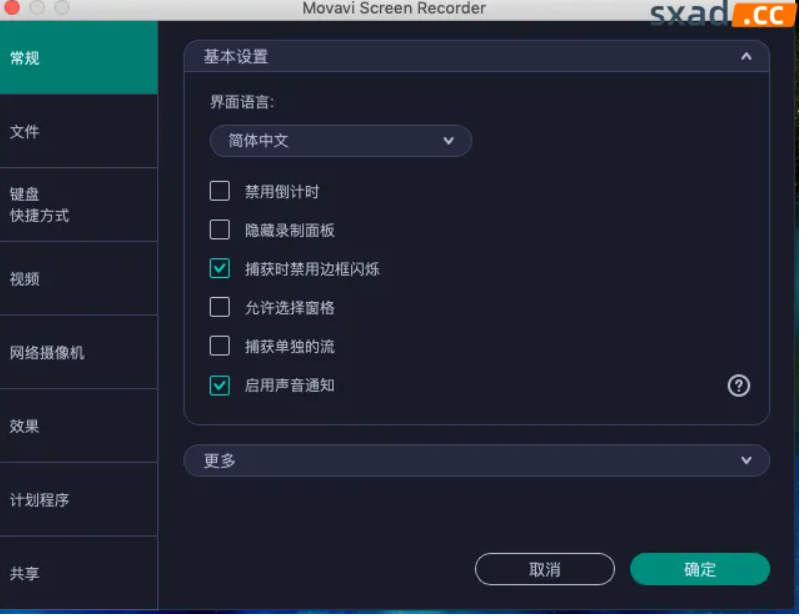The width and height of the screenshot is (802, 616).
Task: Open the help question mark icon
Action: tap(740, 387)
